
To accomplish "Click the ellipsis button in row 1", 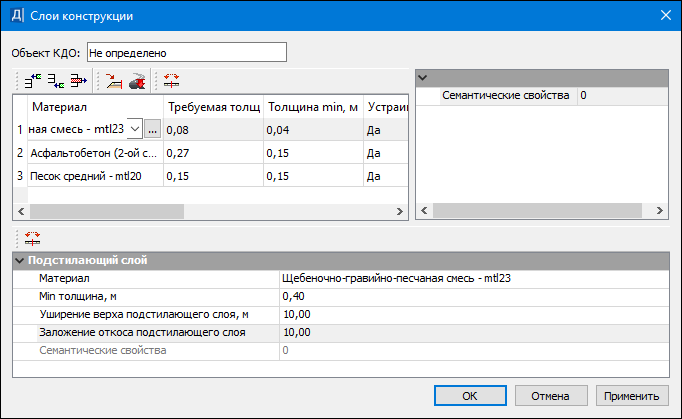I will tap(152, 130).
